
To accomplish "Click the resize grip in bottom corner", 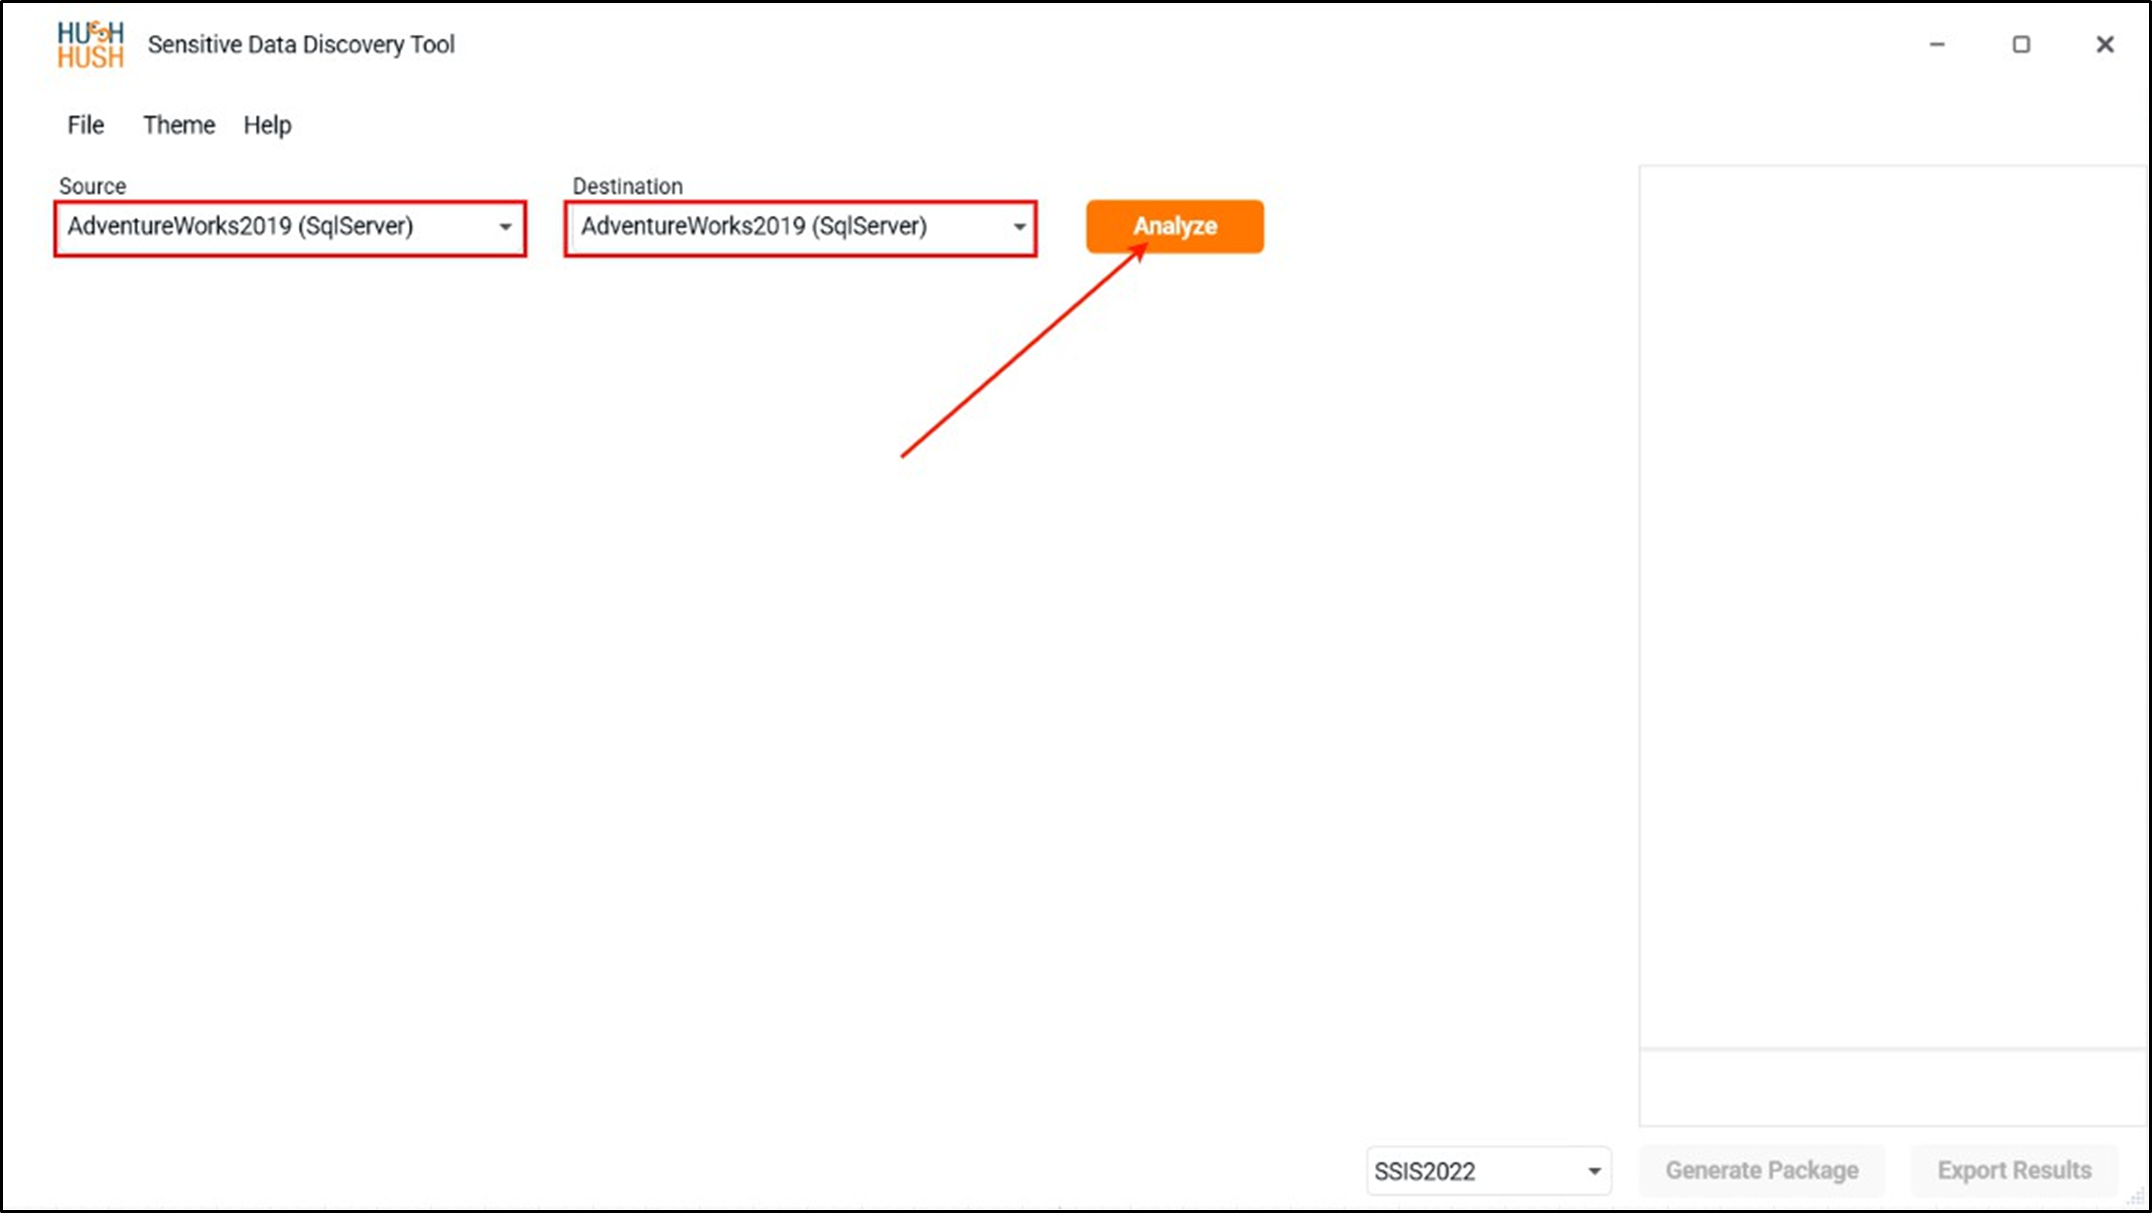I will point(2135,1198).
